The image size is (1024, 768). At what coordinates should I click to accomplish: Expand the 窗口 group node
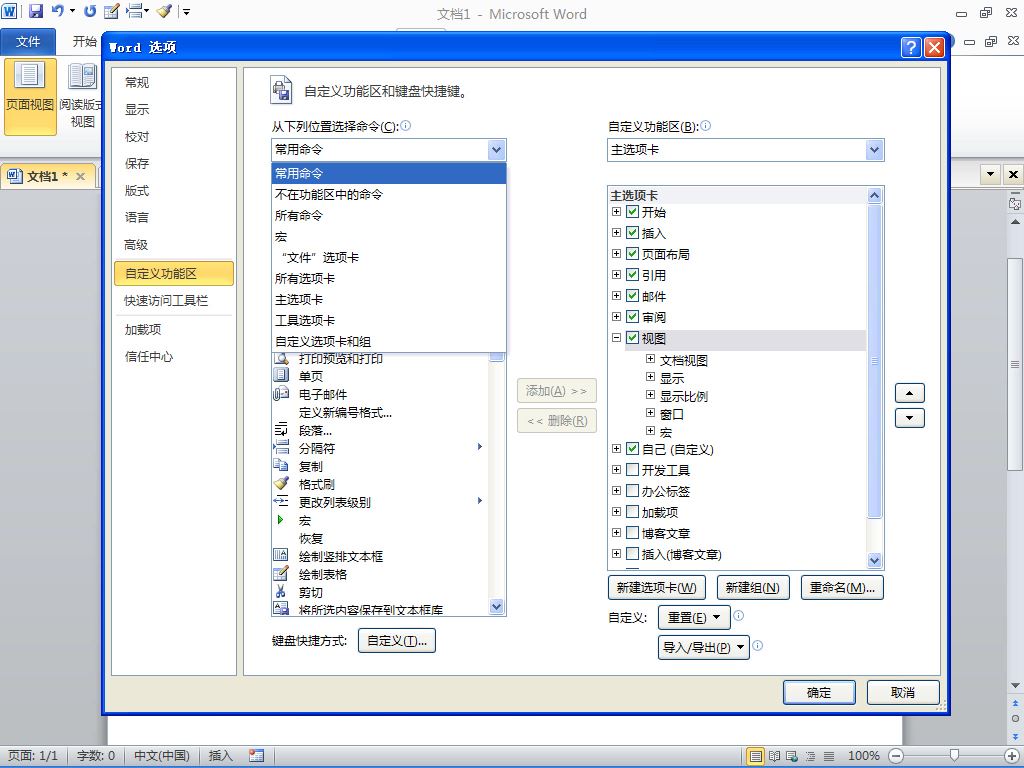(650, 413)
